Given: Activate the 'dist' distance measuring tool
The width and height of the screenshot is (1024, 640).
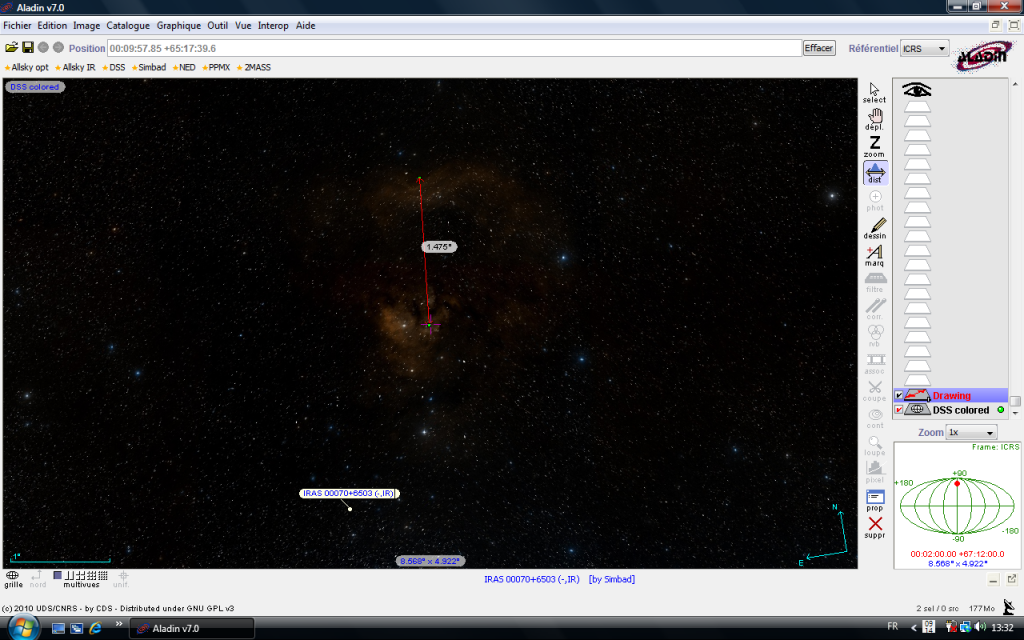Looking at the screenshot, I should point(875,173).
